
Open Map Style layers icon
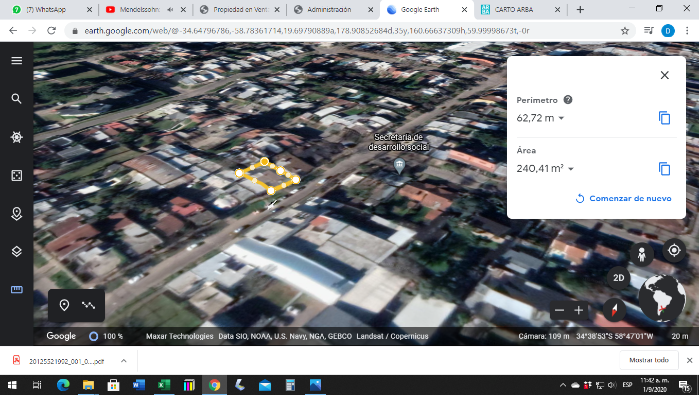(x=16, y=251)
